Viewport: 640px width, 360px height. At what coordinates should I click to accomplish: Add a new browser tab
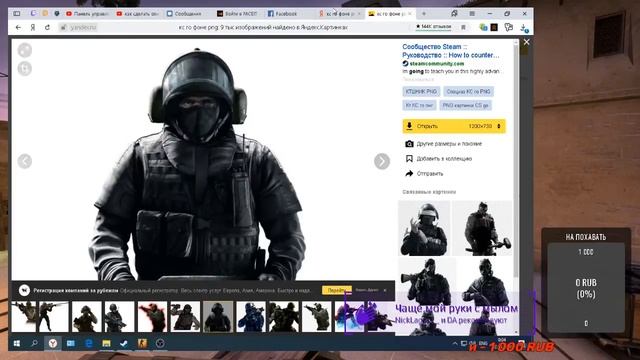pos(424,13)
